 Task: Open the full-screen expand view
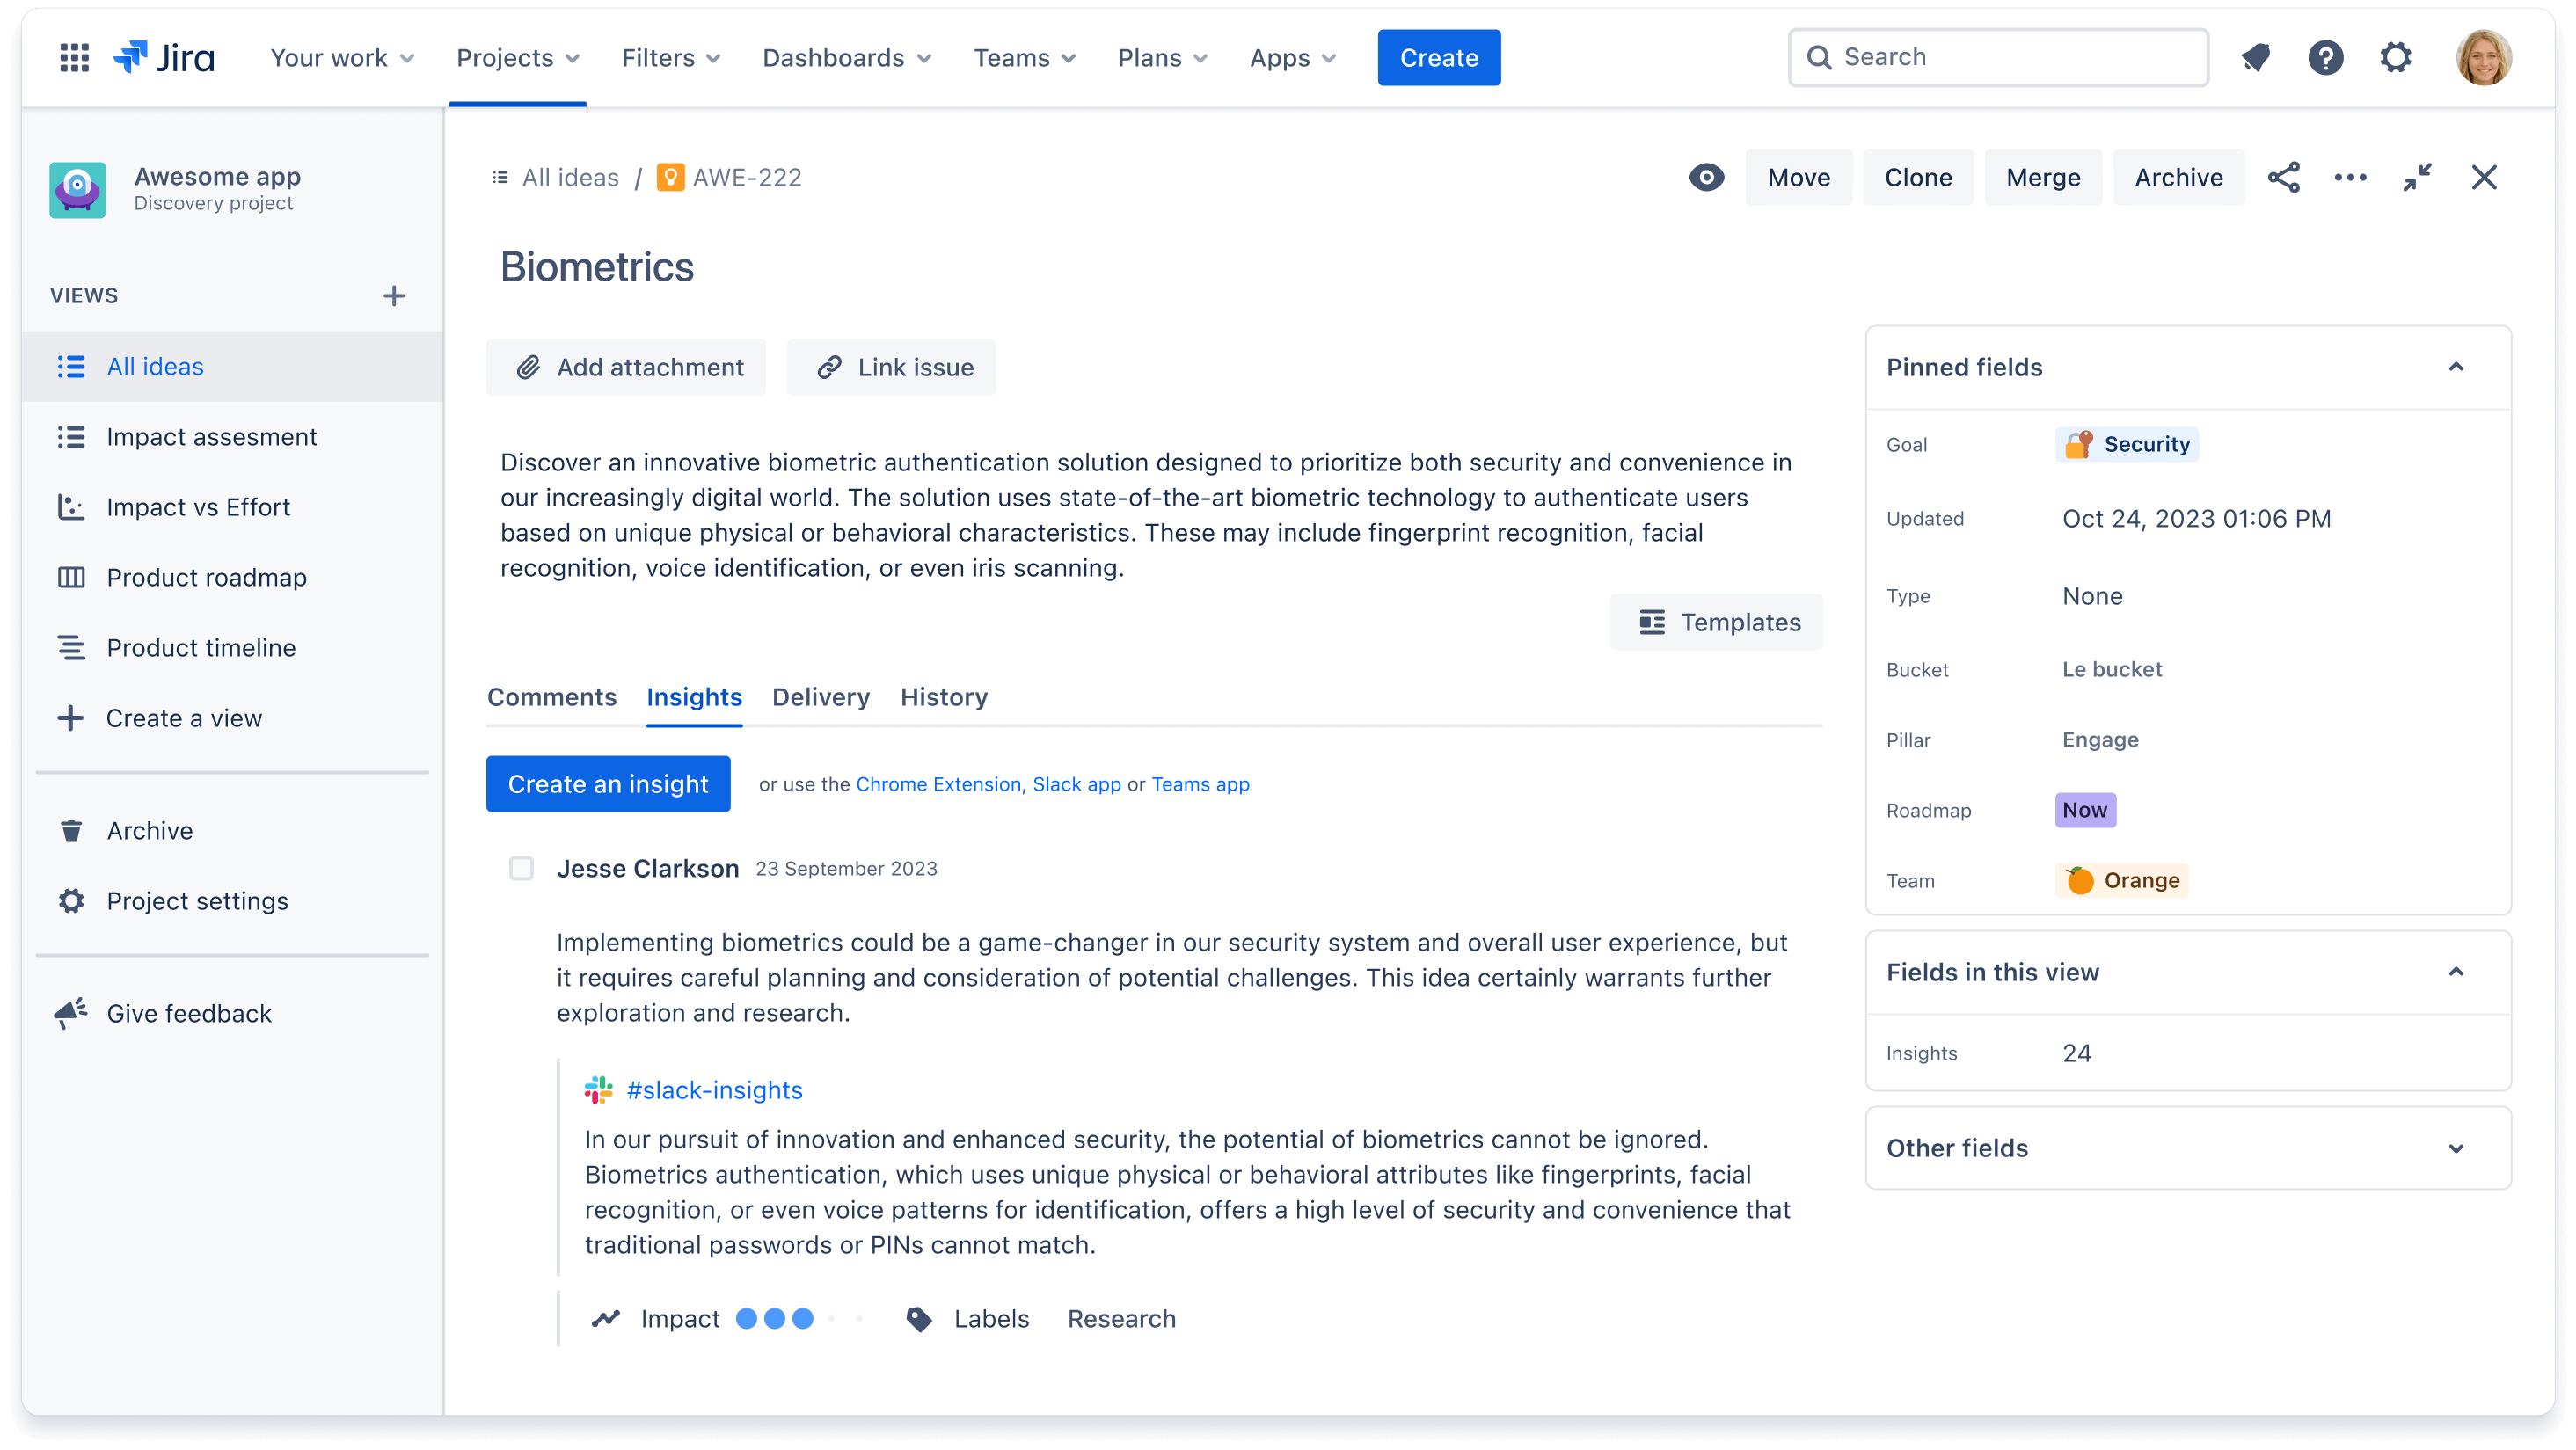pos(2417,177)
